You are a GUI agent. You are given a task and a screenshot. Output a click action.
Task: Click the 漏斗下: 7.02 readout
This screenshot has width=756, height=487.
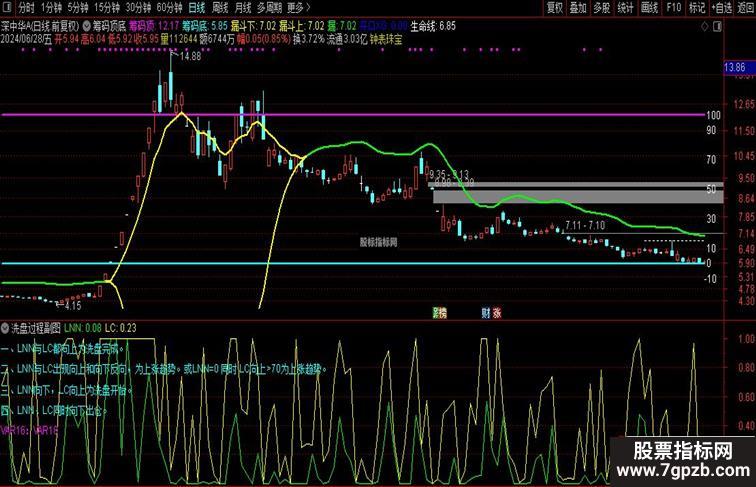click(253, 26)
